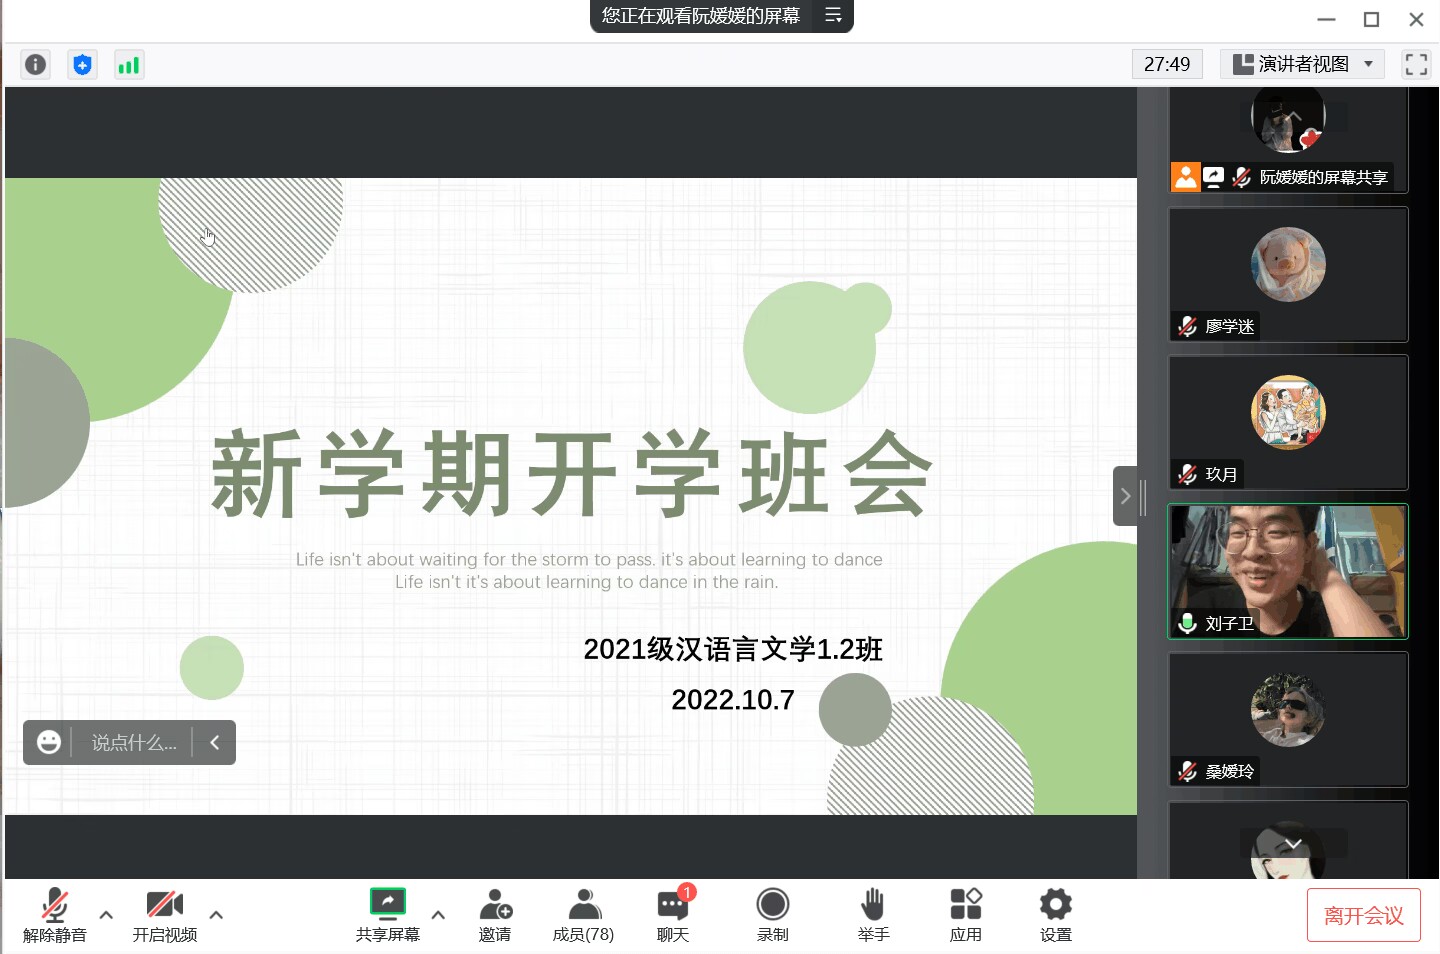Open the meeting info icon
Screen dimensions: 1440x954
click(35, 65)
